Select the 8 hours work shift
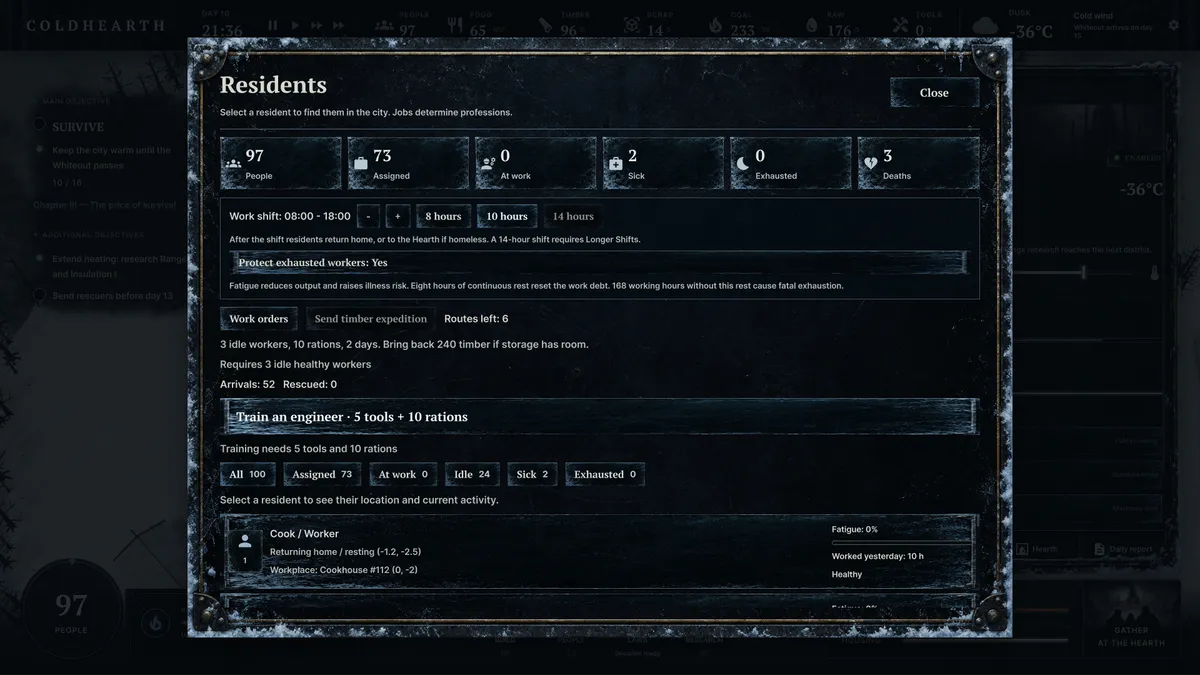1200x675 pixels. [x=443, y=216]
